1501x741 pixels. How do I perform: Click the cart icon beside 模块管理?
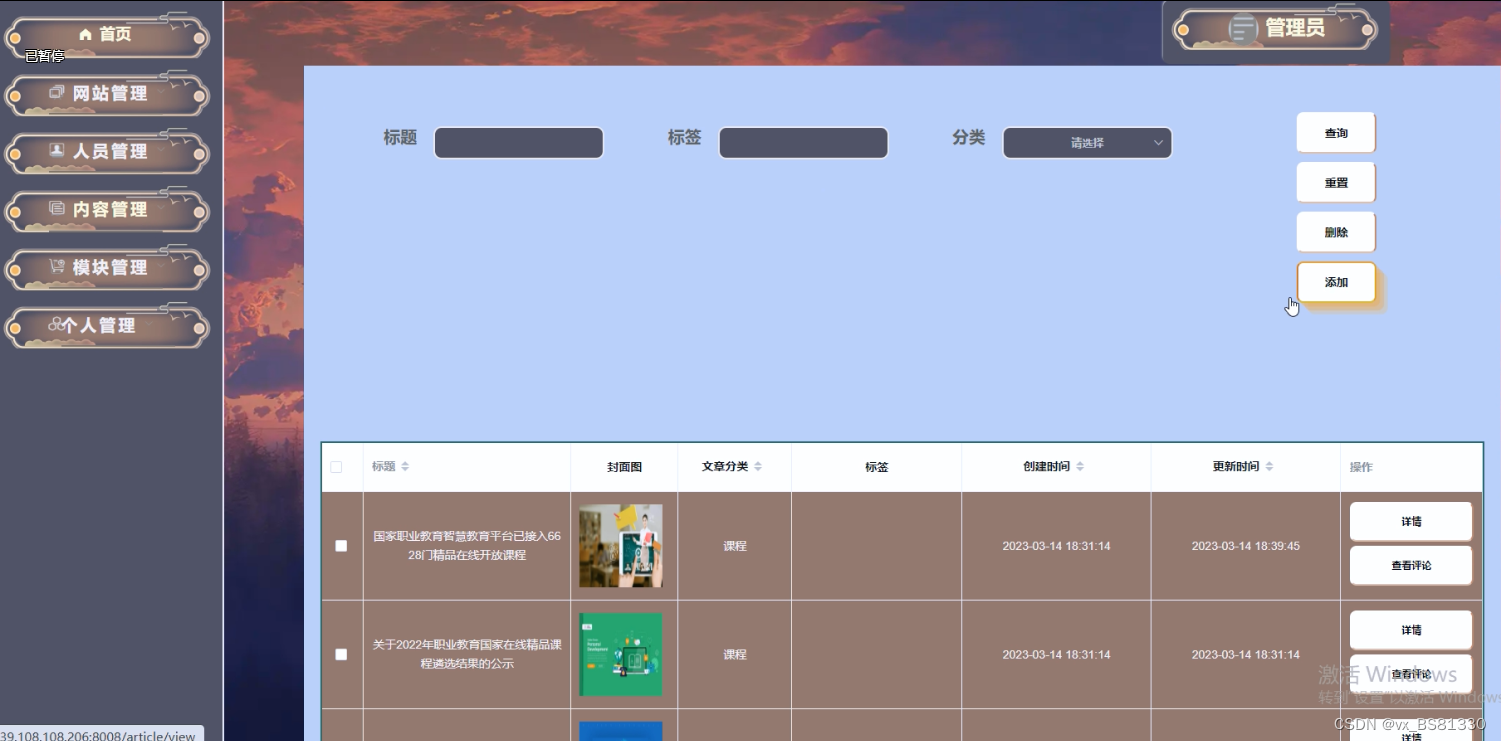point(57,267)
